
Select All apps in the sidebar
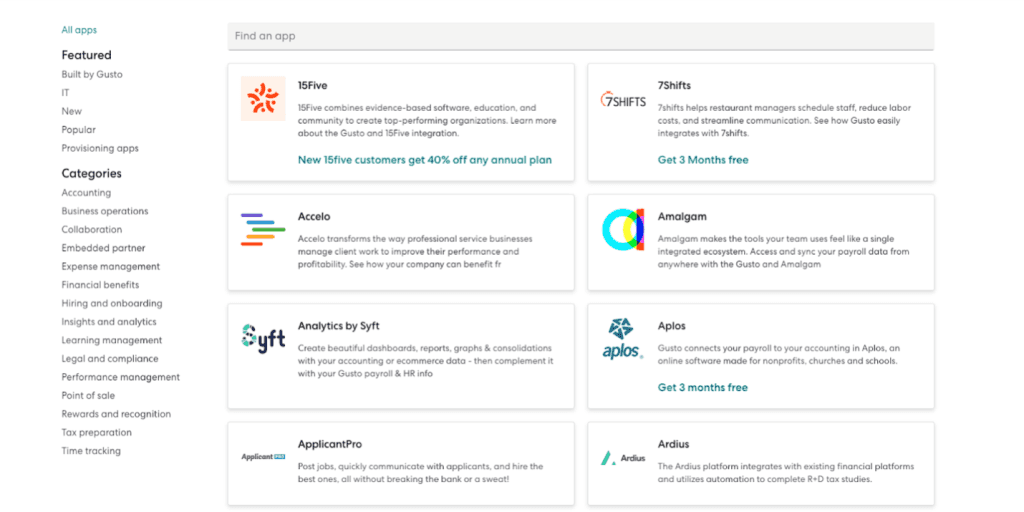79,30
